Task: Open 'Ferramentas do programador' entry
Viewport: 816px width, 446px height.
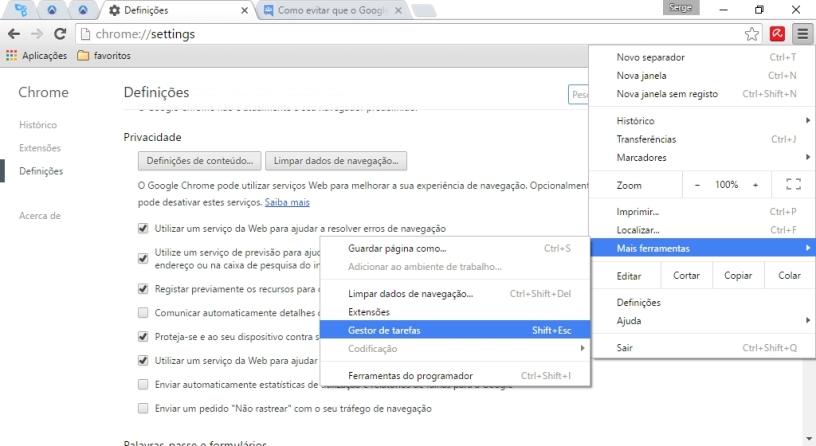Action: [455, 376]
